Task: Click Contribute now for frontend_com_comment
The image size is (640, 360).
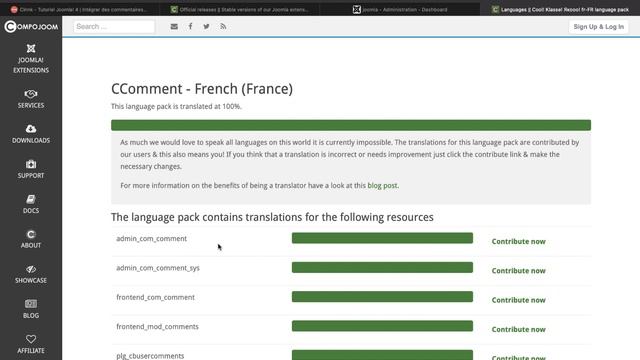Action: 518,300
